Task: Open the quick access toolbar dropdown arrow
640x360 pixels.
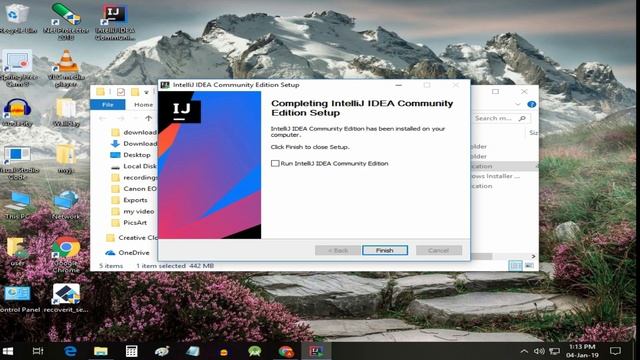Action: pos(146,92)
